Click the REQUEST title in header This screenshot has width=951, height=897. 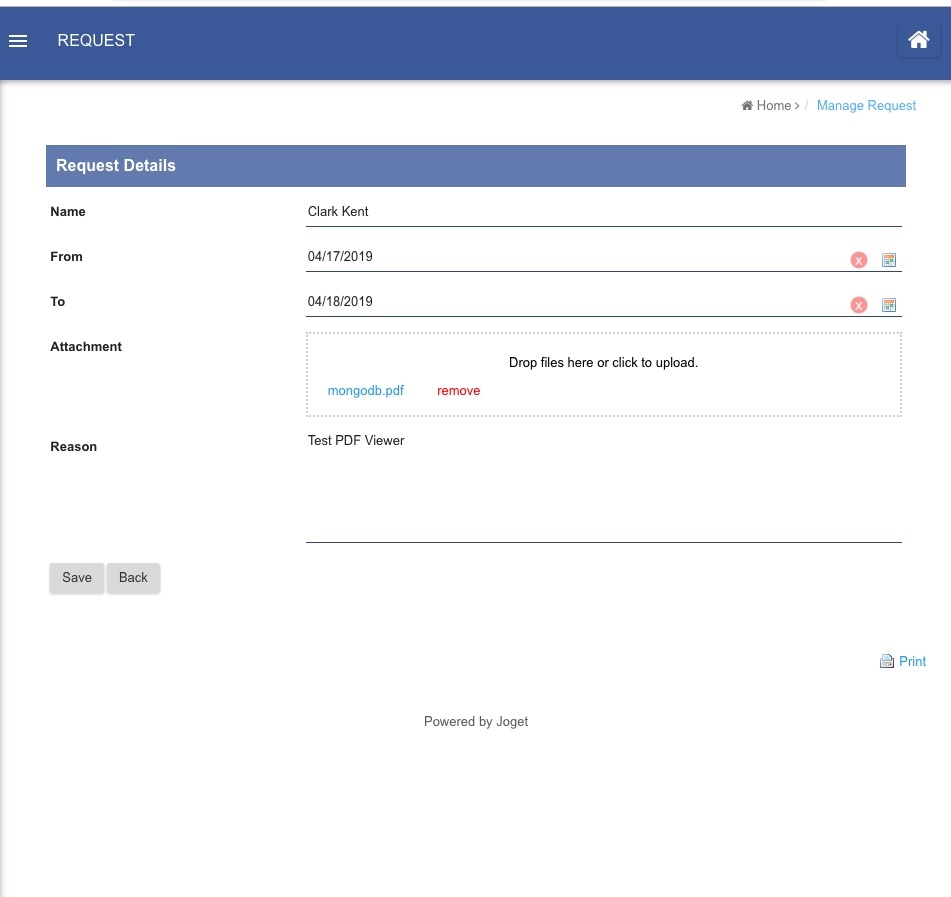click(96, 41)
